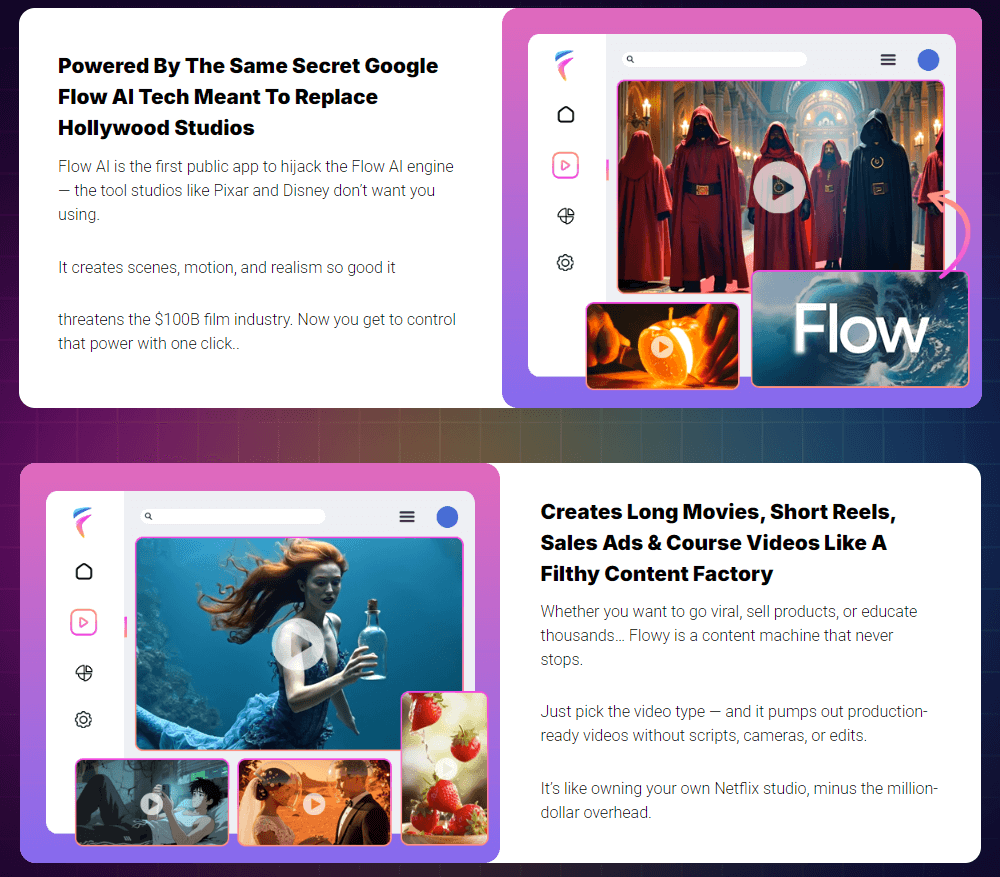Click the search bar in the bottom mockup
The image size is (1000, 877).
click(x=233, y=515)
